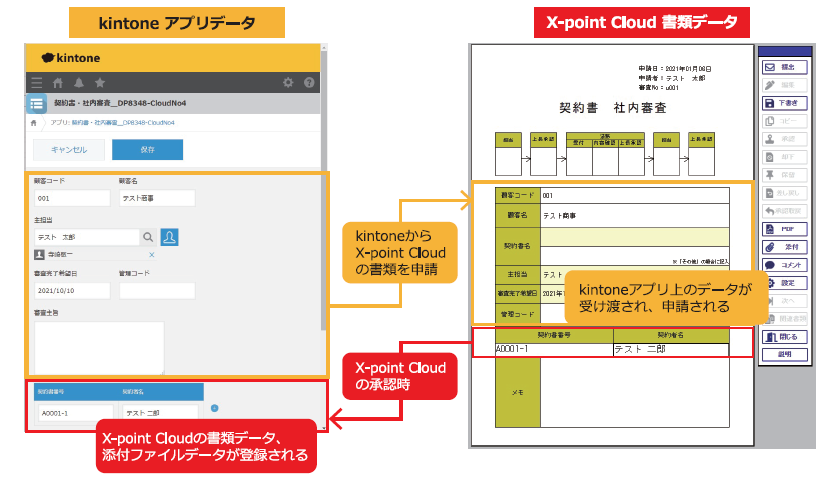Click the 却下 reject button
This screenshot has width=836, height=482.
coord(784,157)
